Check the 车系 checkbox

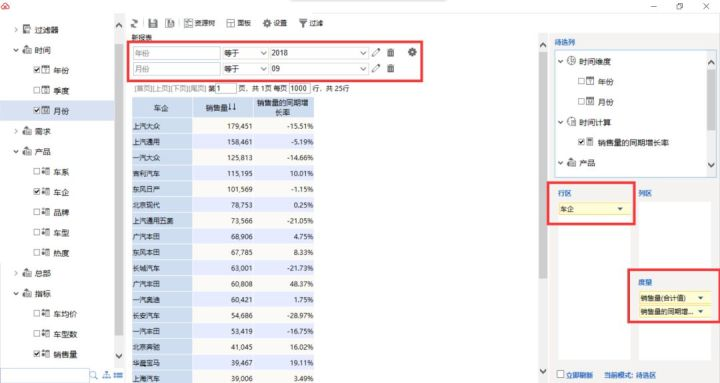37,171
